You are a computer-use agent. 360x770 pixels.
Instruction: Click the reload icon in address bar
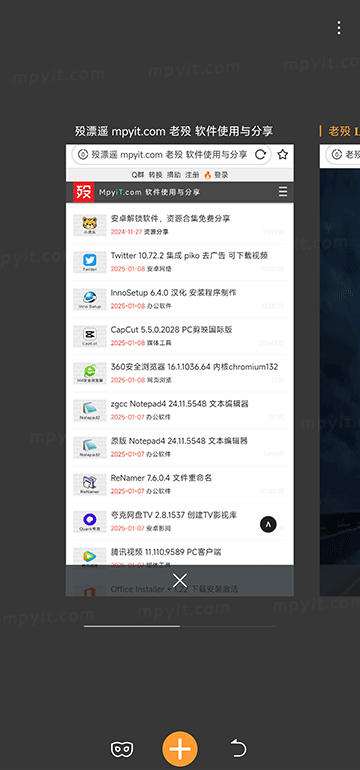[x=260, y=155]
